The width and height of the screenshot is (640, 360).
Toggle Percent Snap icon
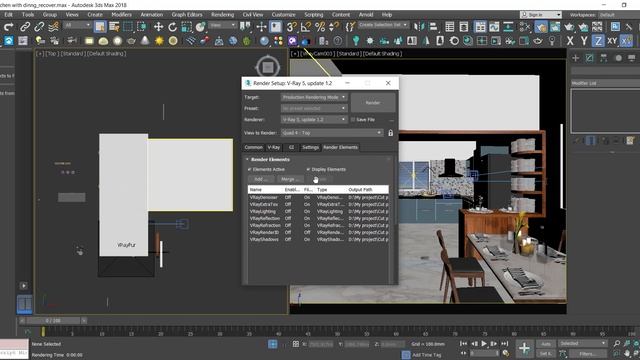[x=320, y=27]
